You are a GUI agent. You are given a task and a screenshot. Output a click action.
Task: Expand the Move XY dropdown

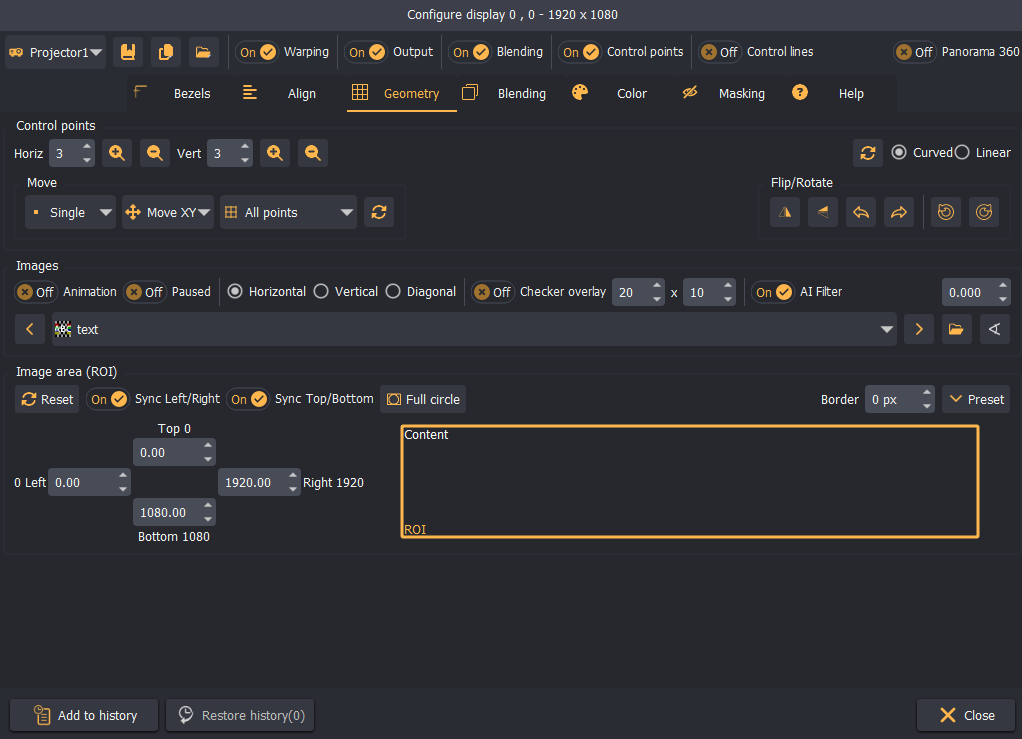click(168, 212)
